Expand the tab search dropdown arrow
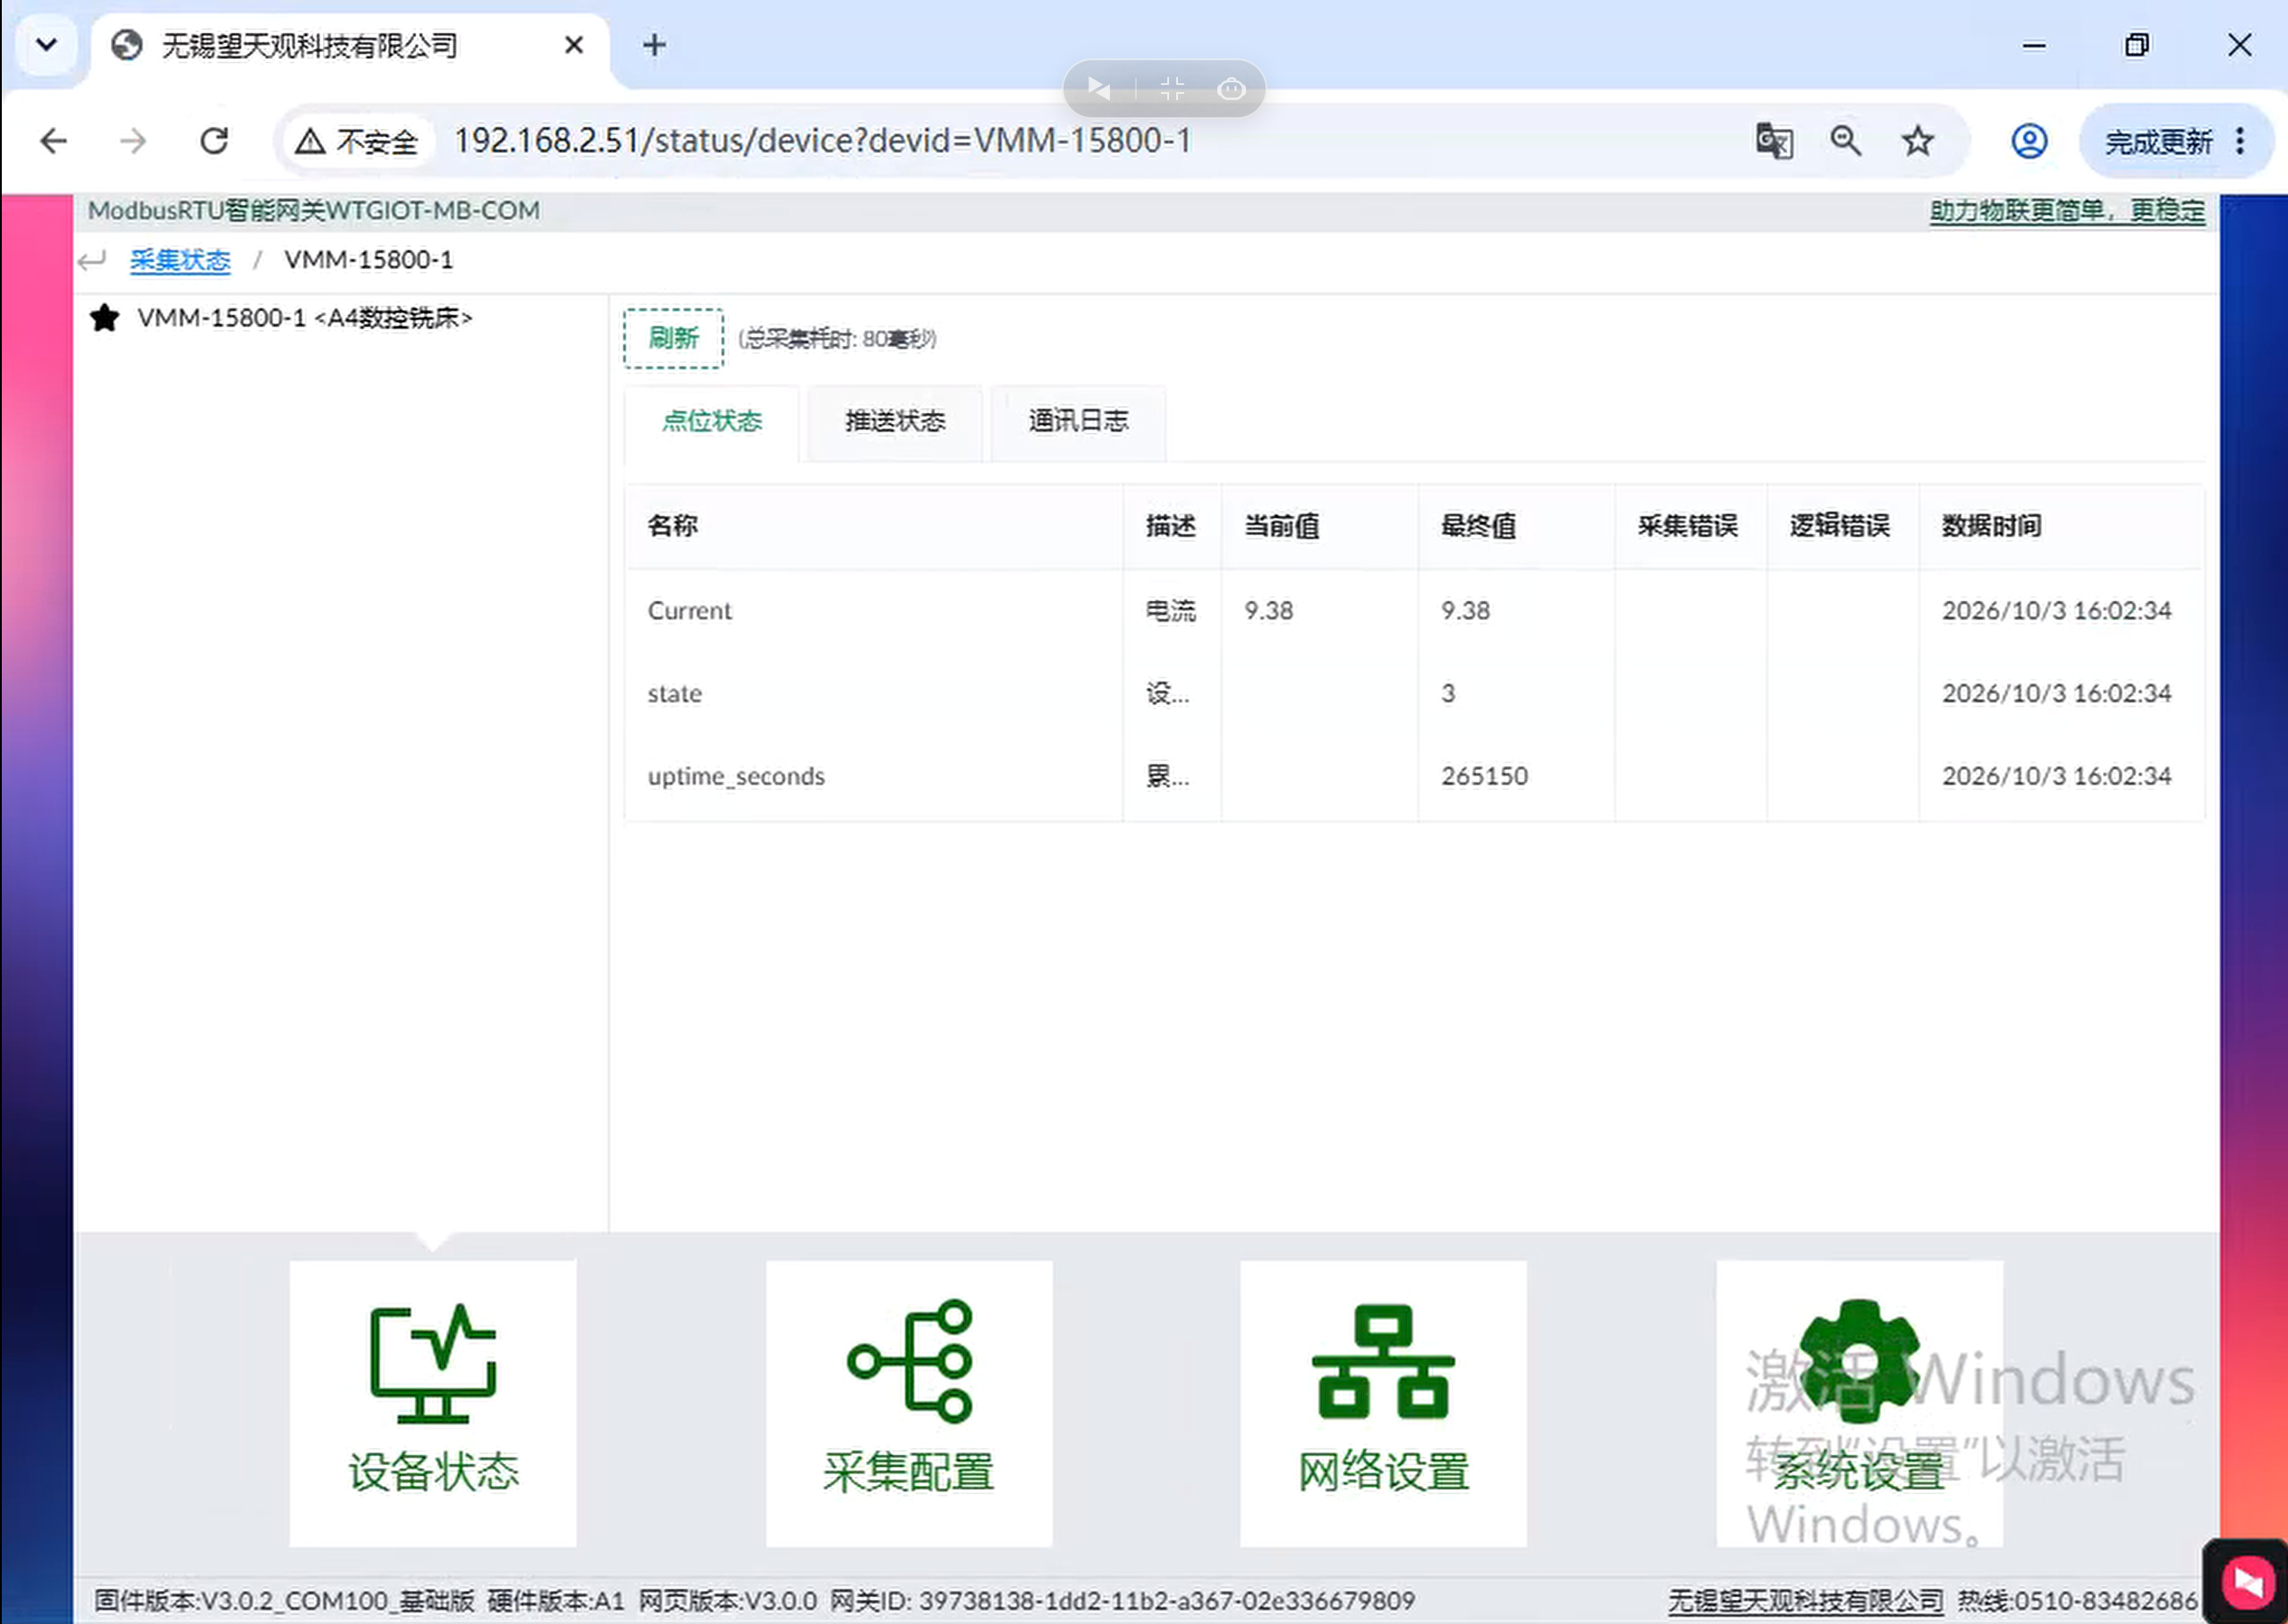This screenshot has width=2288, height=1624. coord(46,45)
